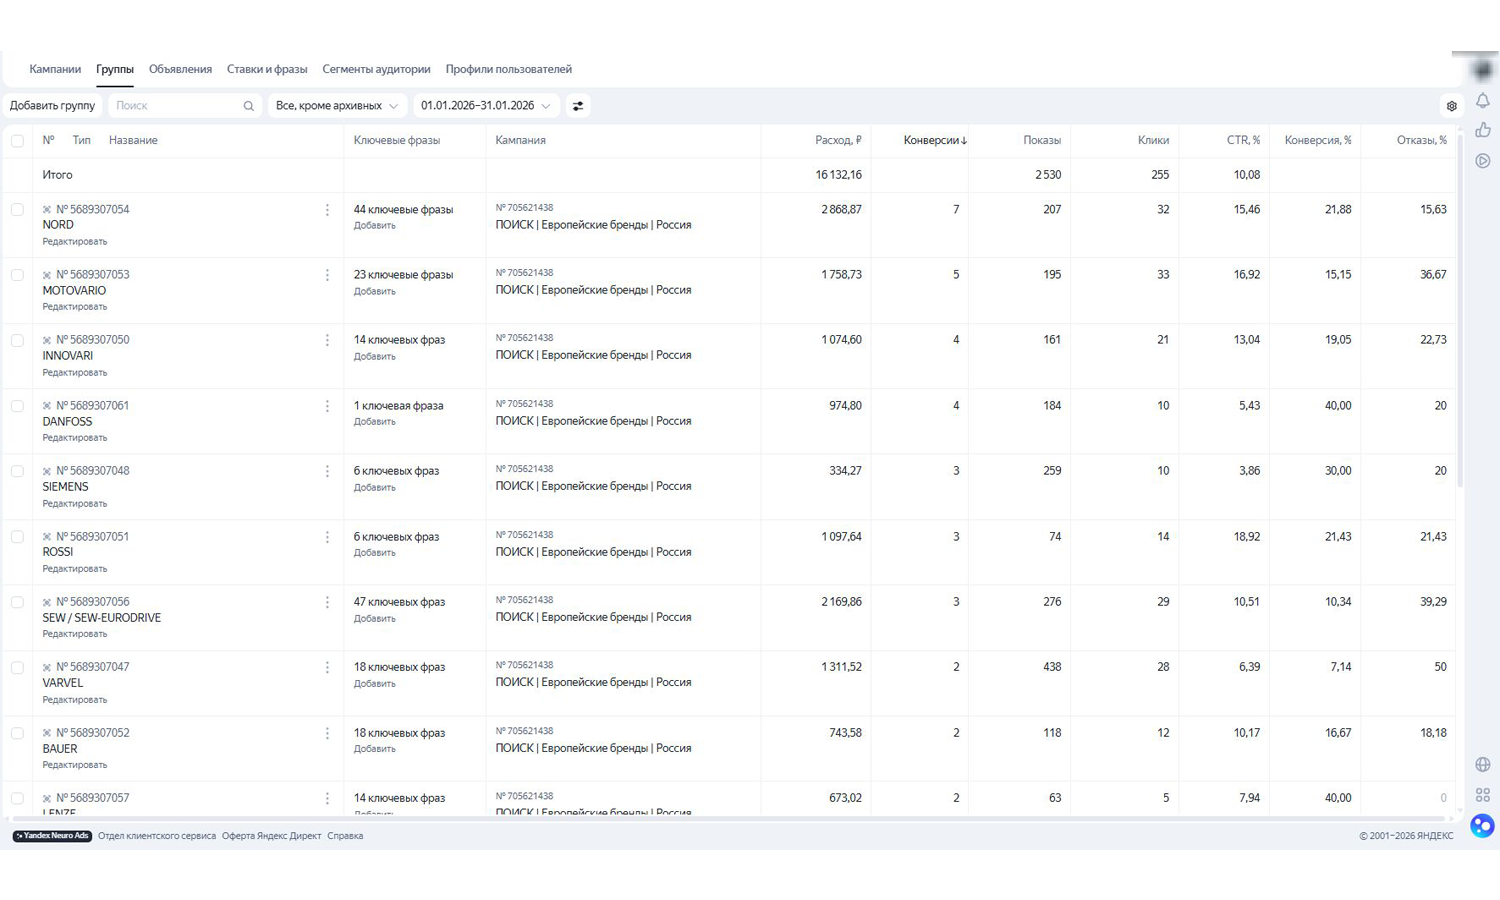Open notifications bell in right sidebar
The height and width of the screenshot is (900, 1500).
click(1483, 100)
